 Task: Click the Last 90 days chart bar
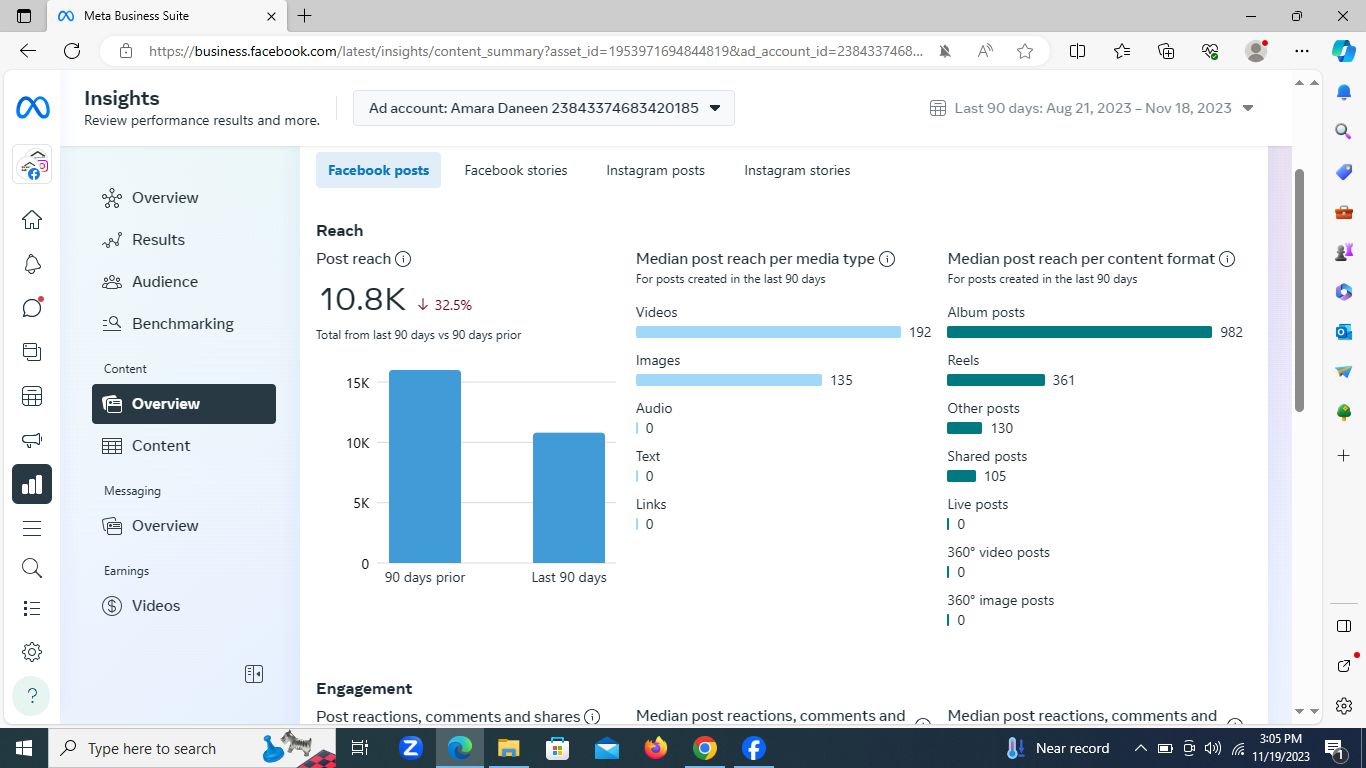(x=569, y=498)
